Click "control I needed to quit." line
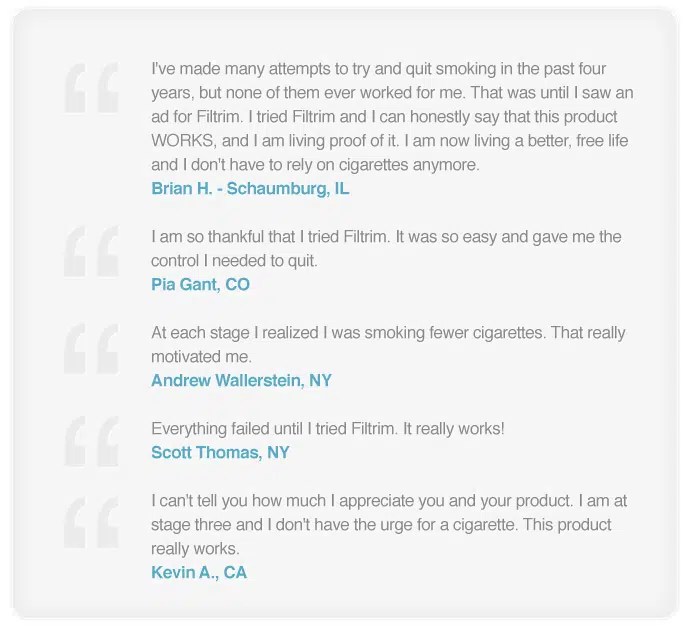The height and width of the screenshot is (629, 689). [x=234, y=261]
